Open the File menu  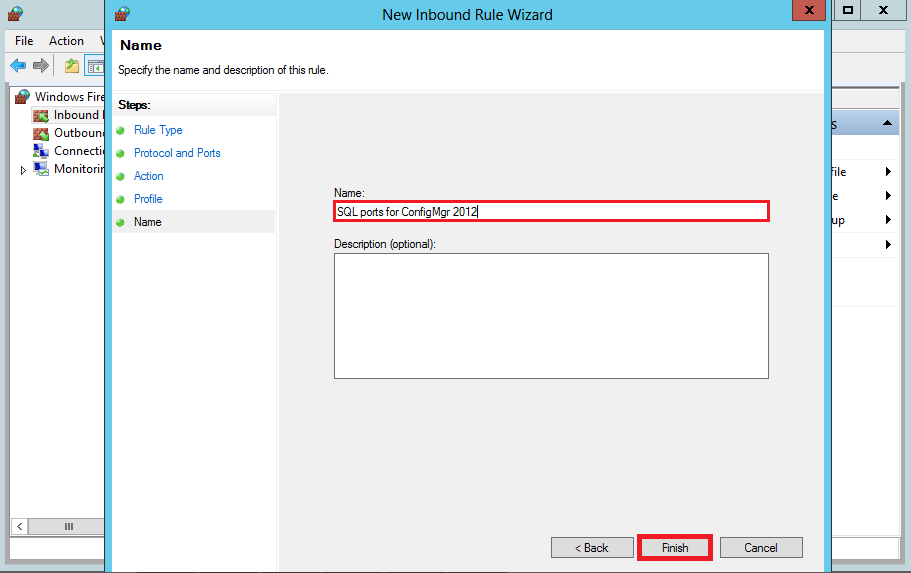[x=24, y=41]
